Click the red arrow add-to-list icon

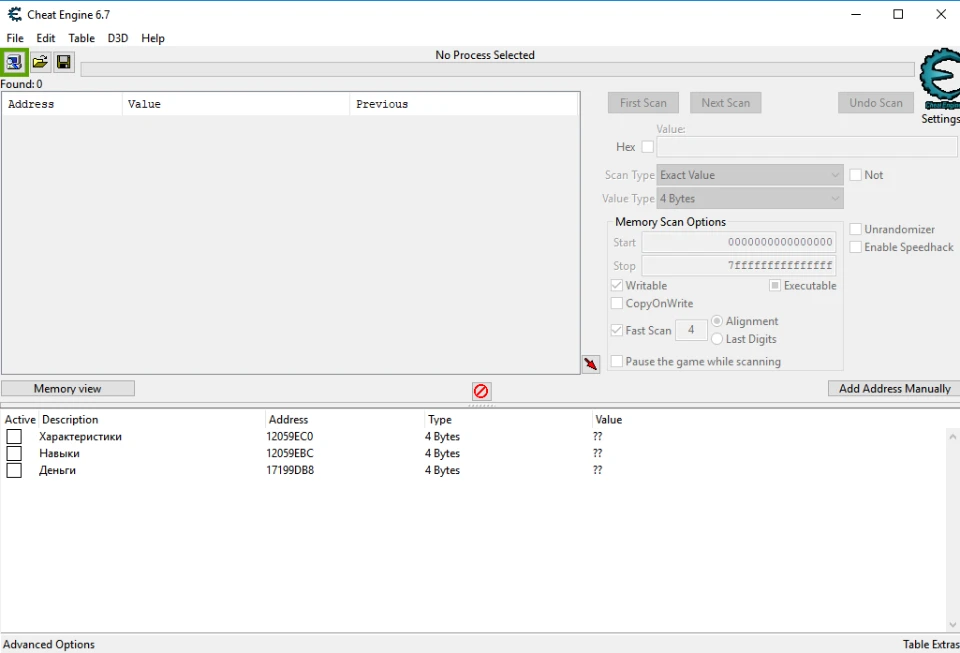591,364
